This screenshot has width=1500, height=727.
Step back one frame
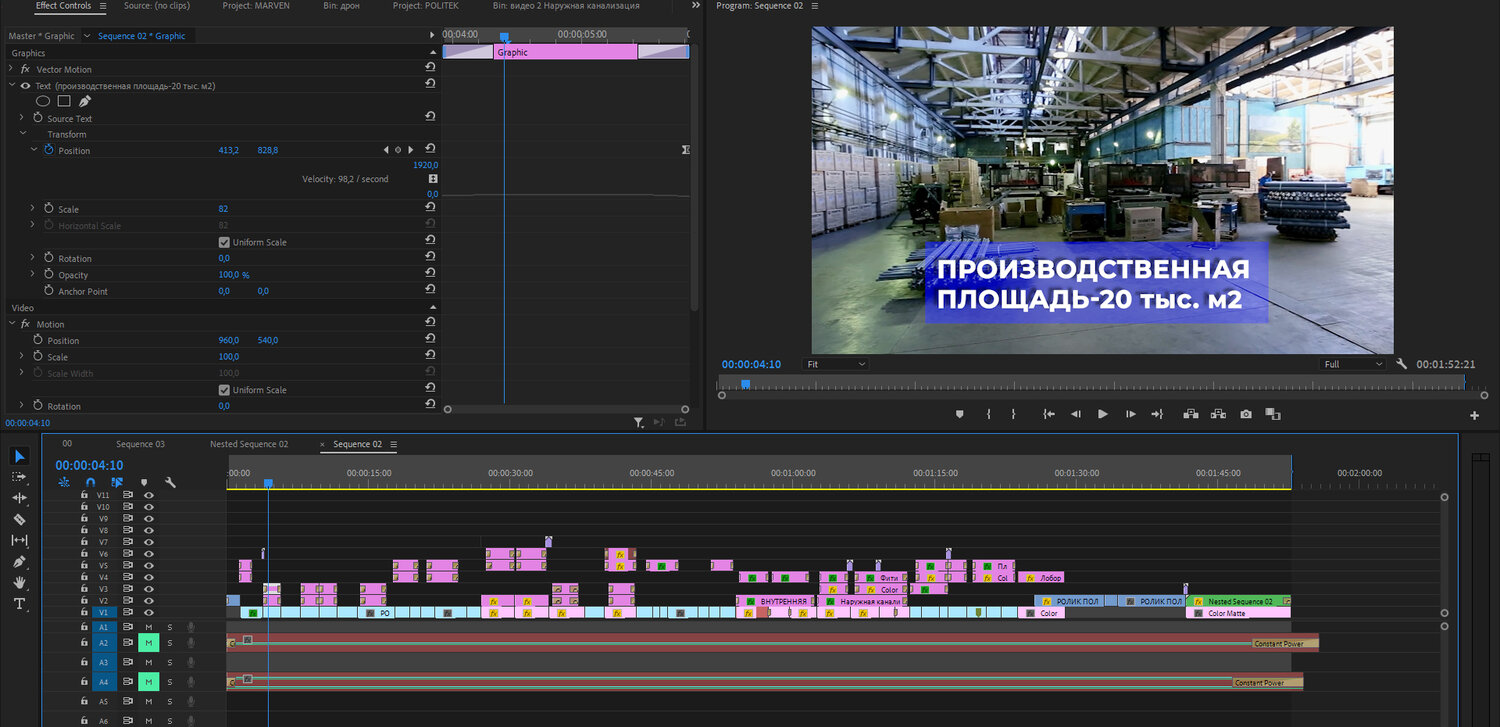[1076, 414]
